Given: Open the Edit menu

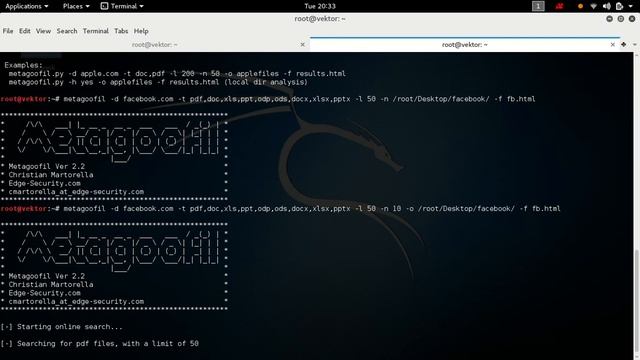Looking at the screenshot, I should (x=24, y=31).
